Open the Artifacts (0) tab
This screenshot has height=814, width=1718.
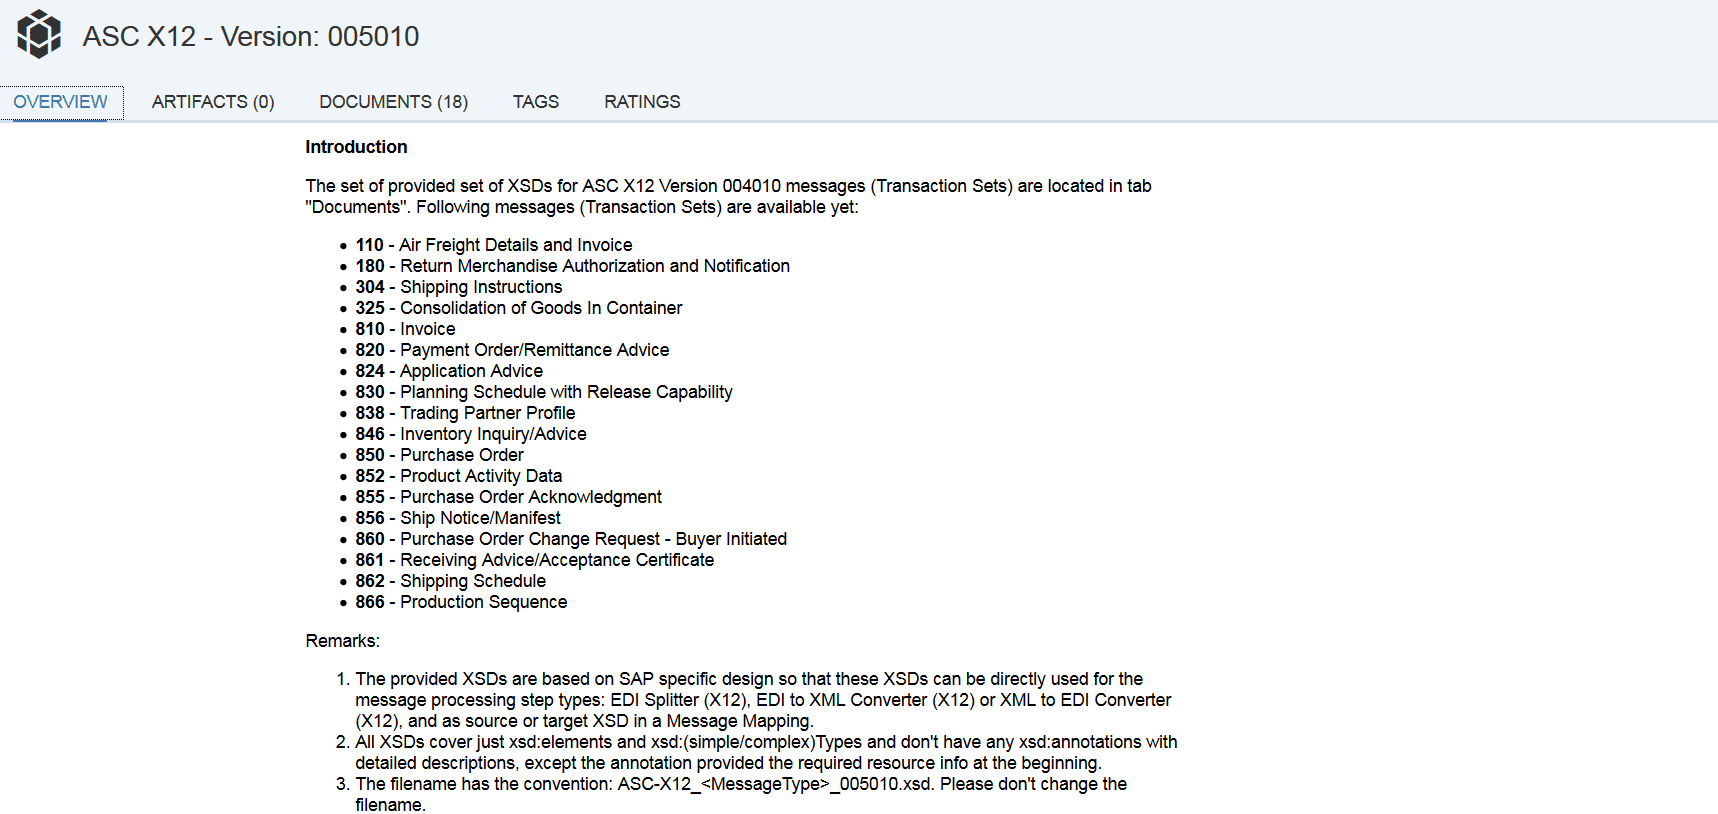point(213,102)
